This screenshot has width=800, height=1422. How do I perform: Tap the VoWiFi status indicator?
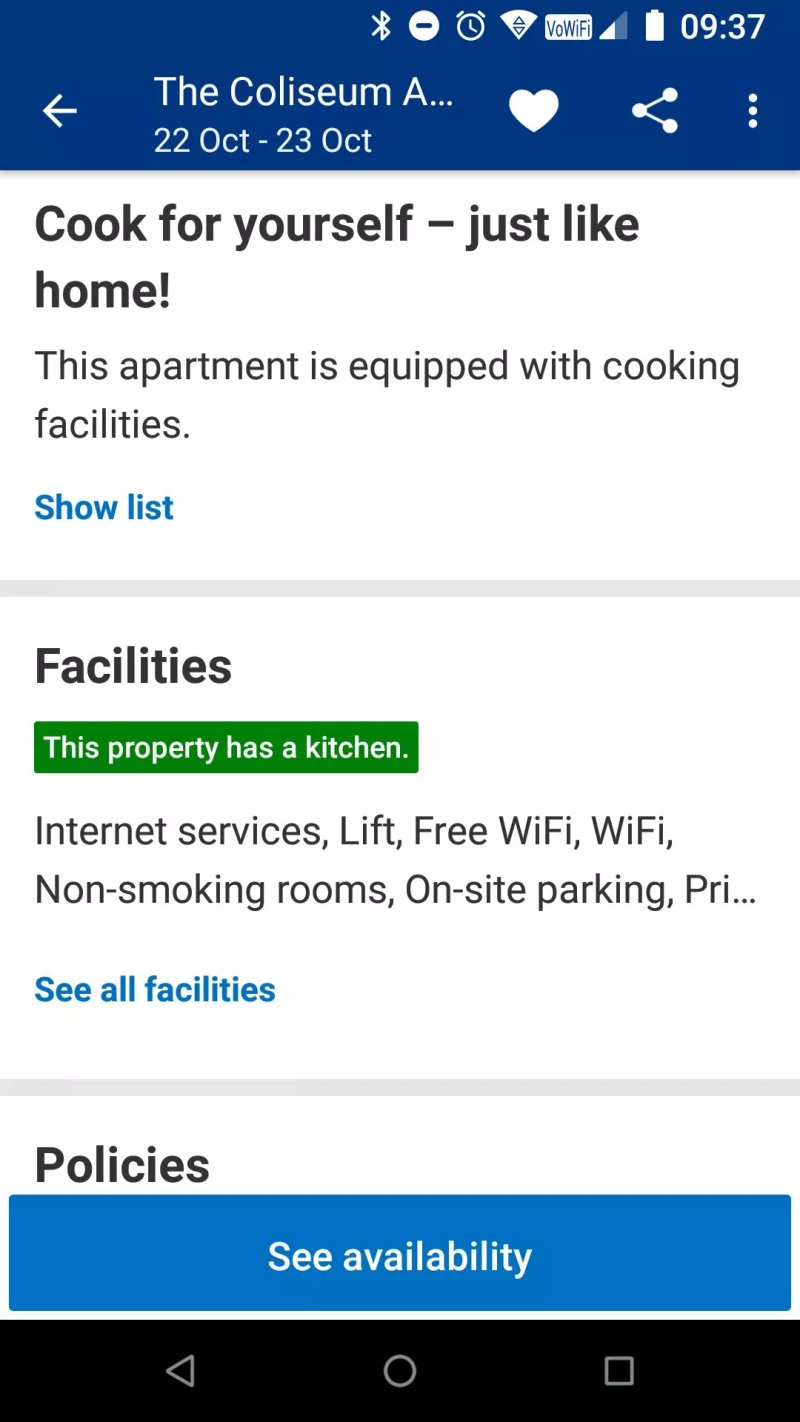[x=567, y=27]
